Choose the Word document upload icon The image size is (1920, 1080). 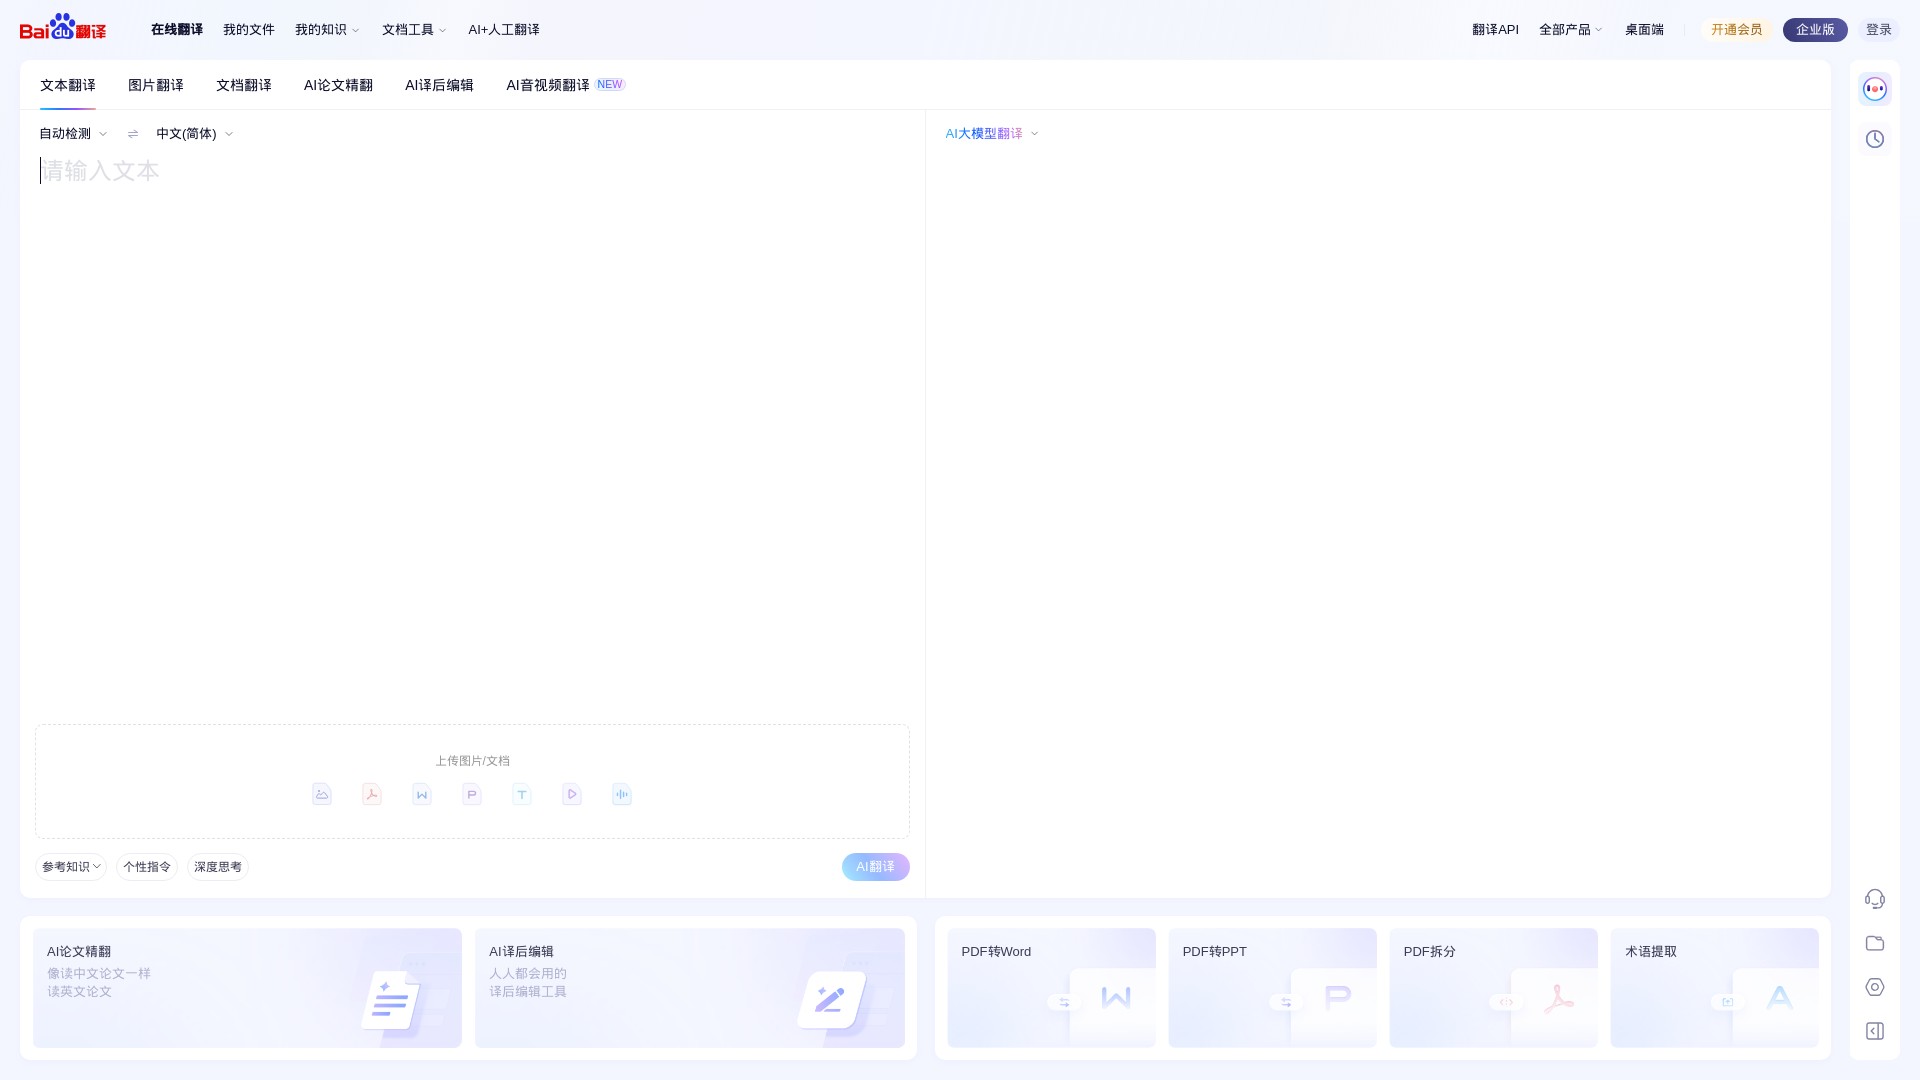(x=422, y=794)
